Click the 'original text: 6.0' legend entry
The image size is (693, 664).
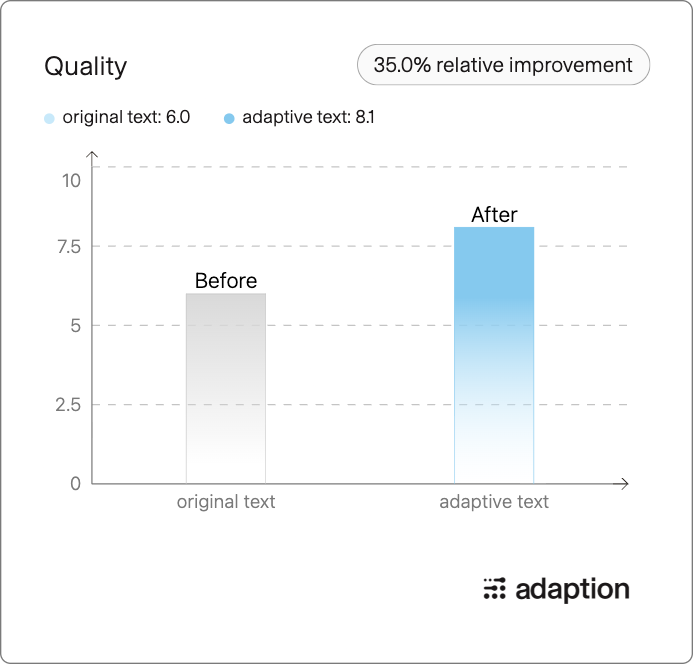(x=126, y=117)
